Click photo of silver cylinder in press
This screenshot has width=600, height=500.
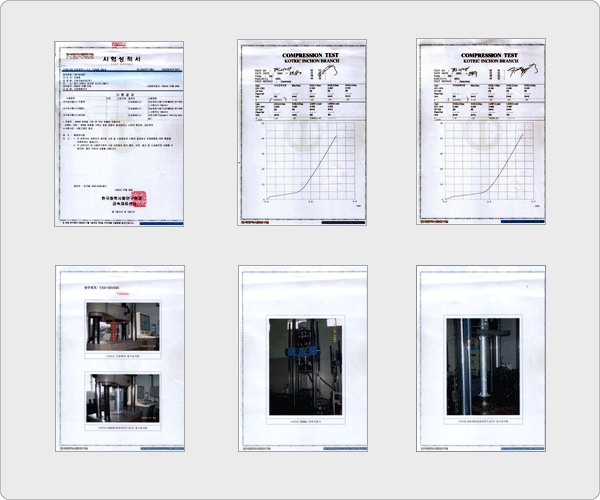(123, 398)
